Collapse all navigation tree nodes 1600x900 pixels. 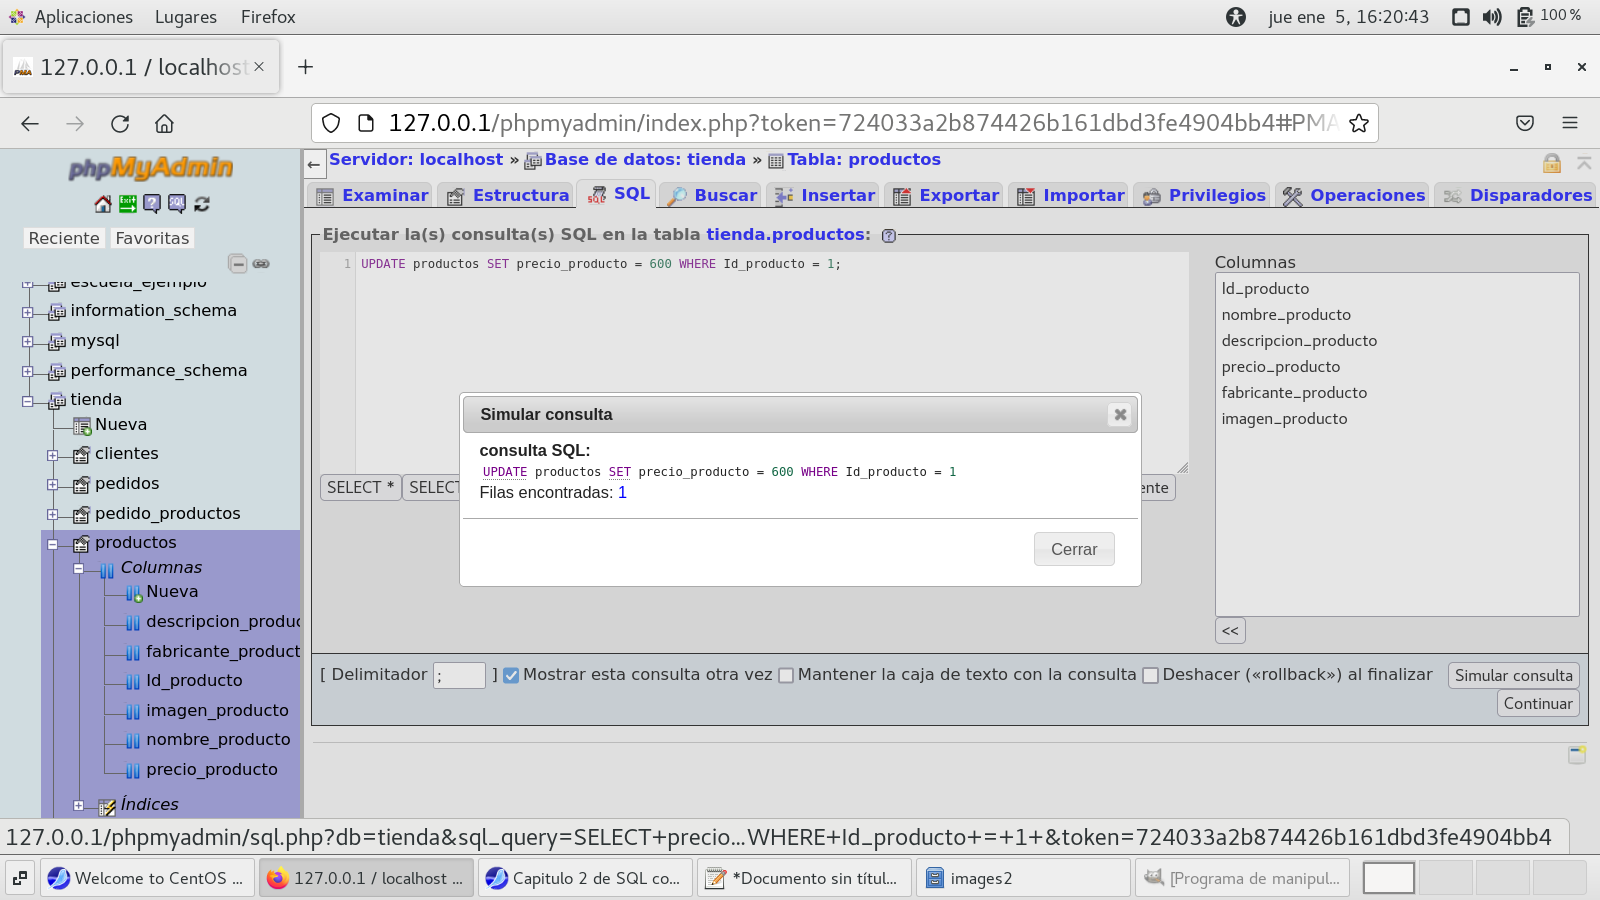pos(237,264)
